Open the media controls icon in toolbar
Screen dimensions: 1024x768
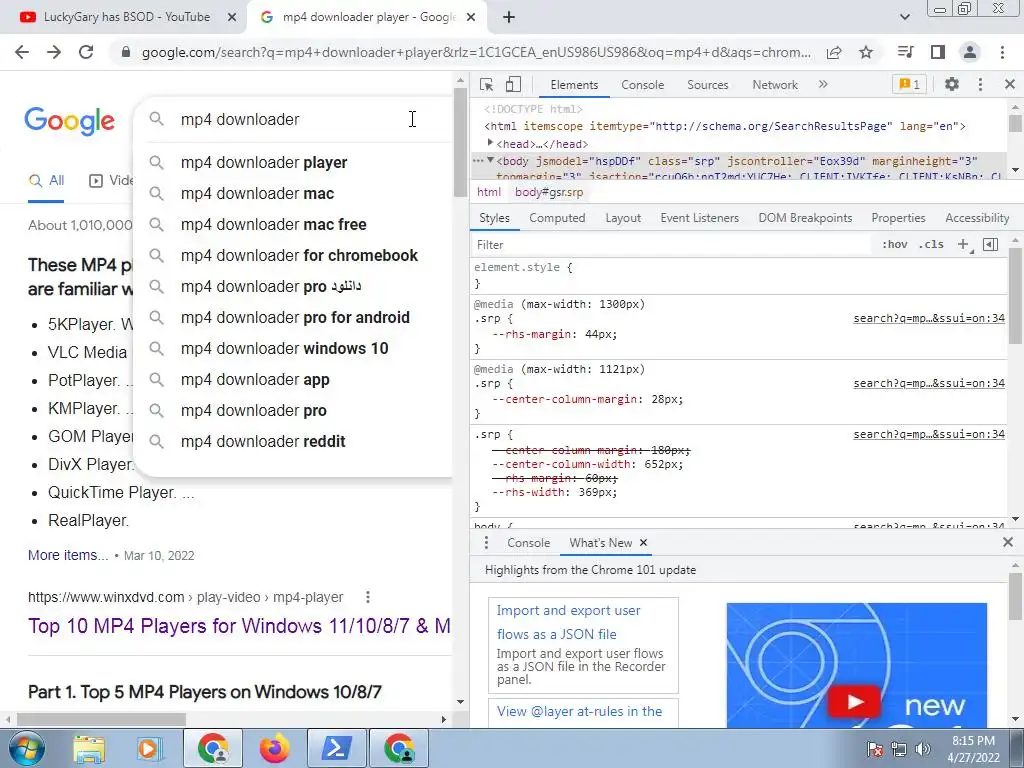click(905, 52)
